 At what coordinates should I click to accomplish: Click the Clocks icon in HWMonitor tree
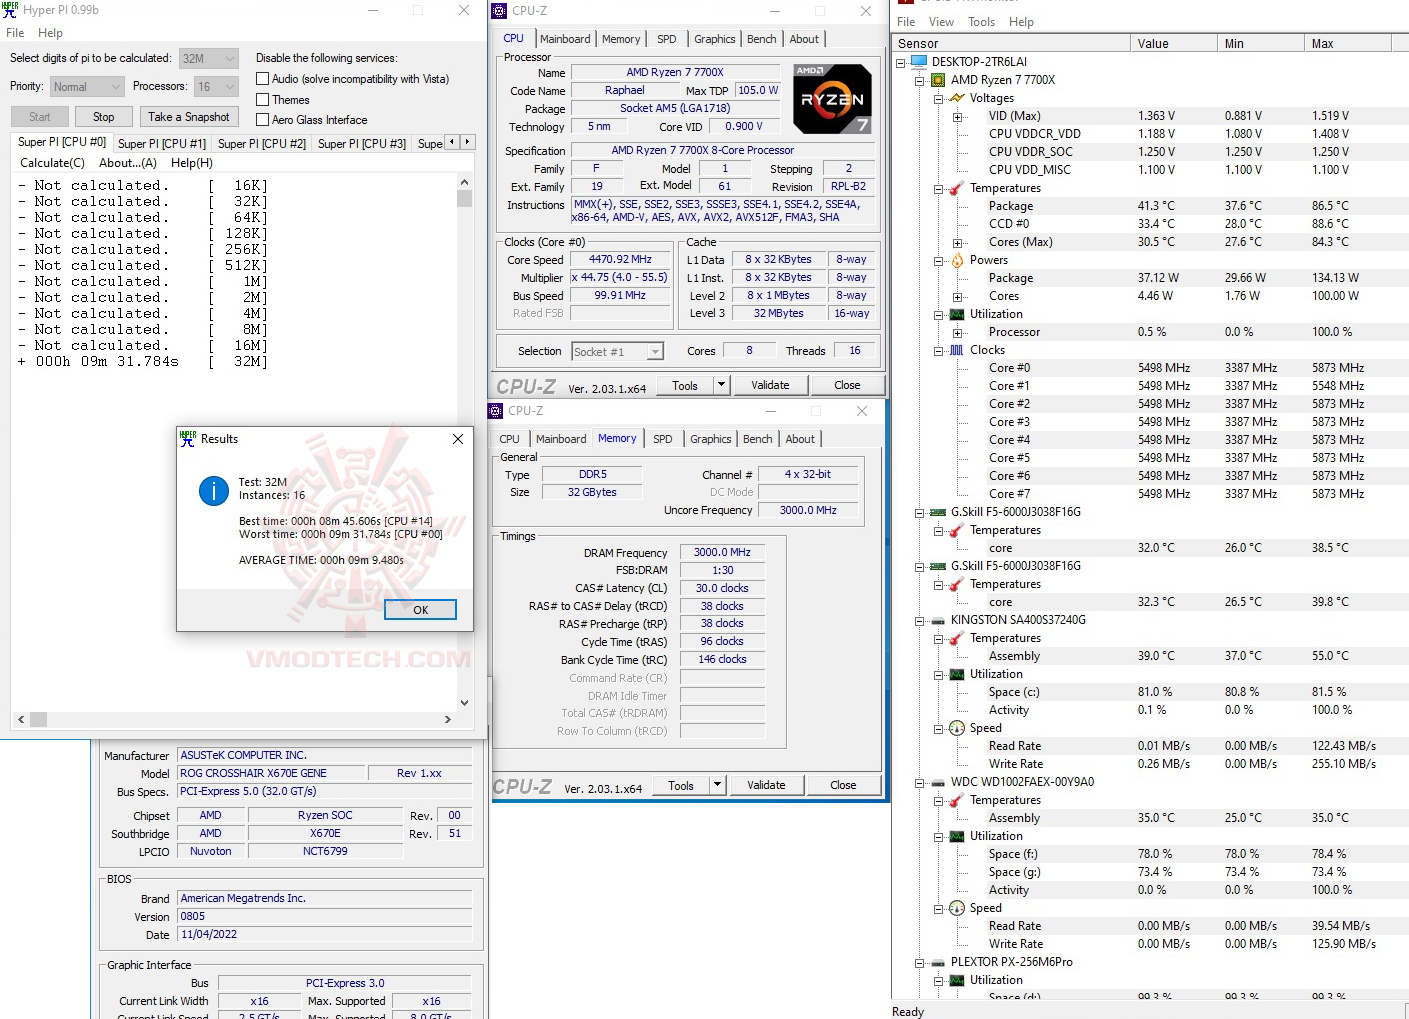click(x=958, y=350)
